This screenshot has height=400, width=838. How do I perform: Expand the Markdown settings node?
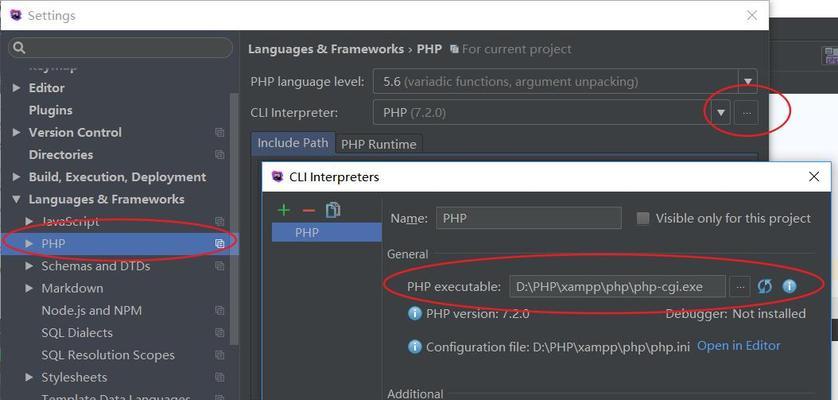pos(29,288)
